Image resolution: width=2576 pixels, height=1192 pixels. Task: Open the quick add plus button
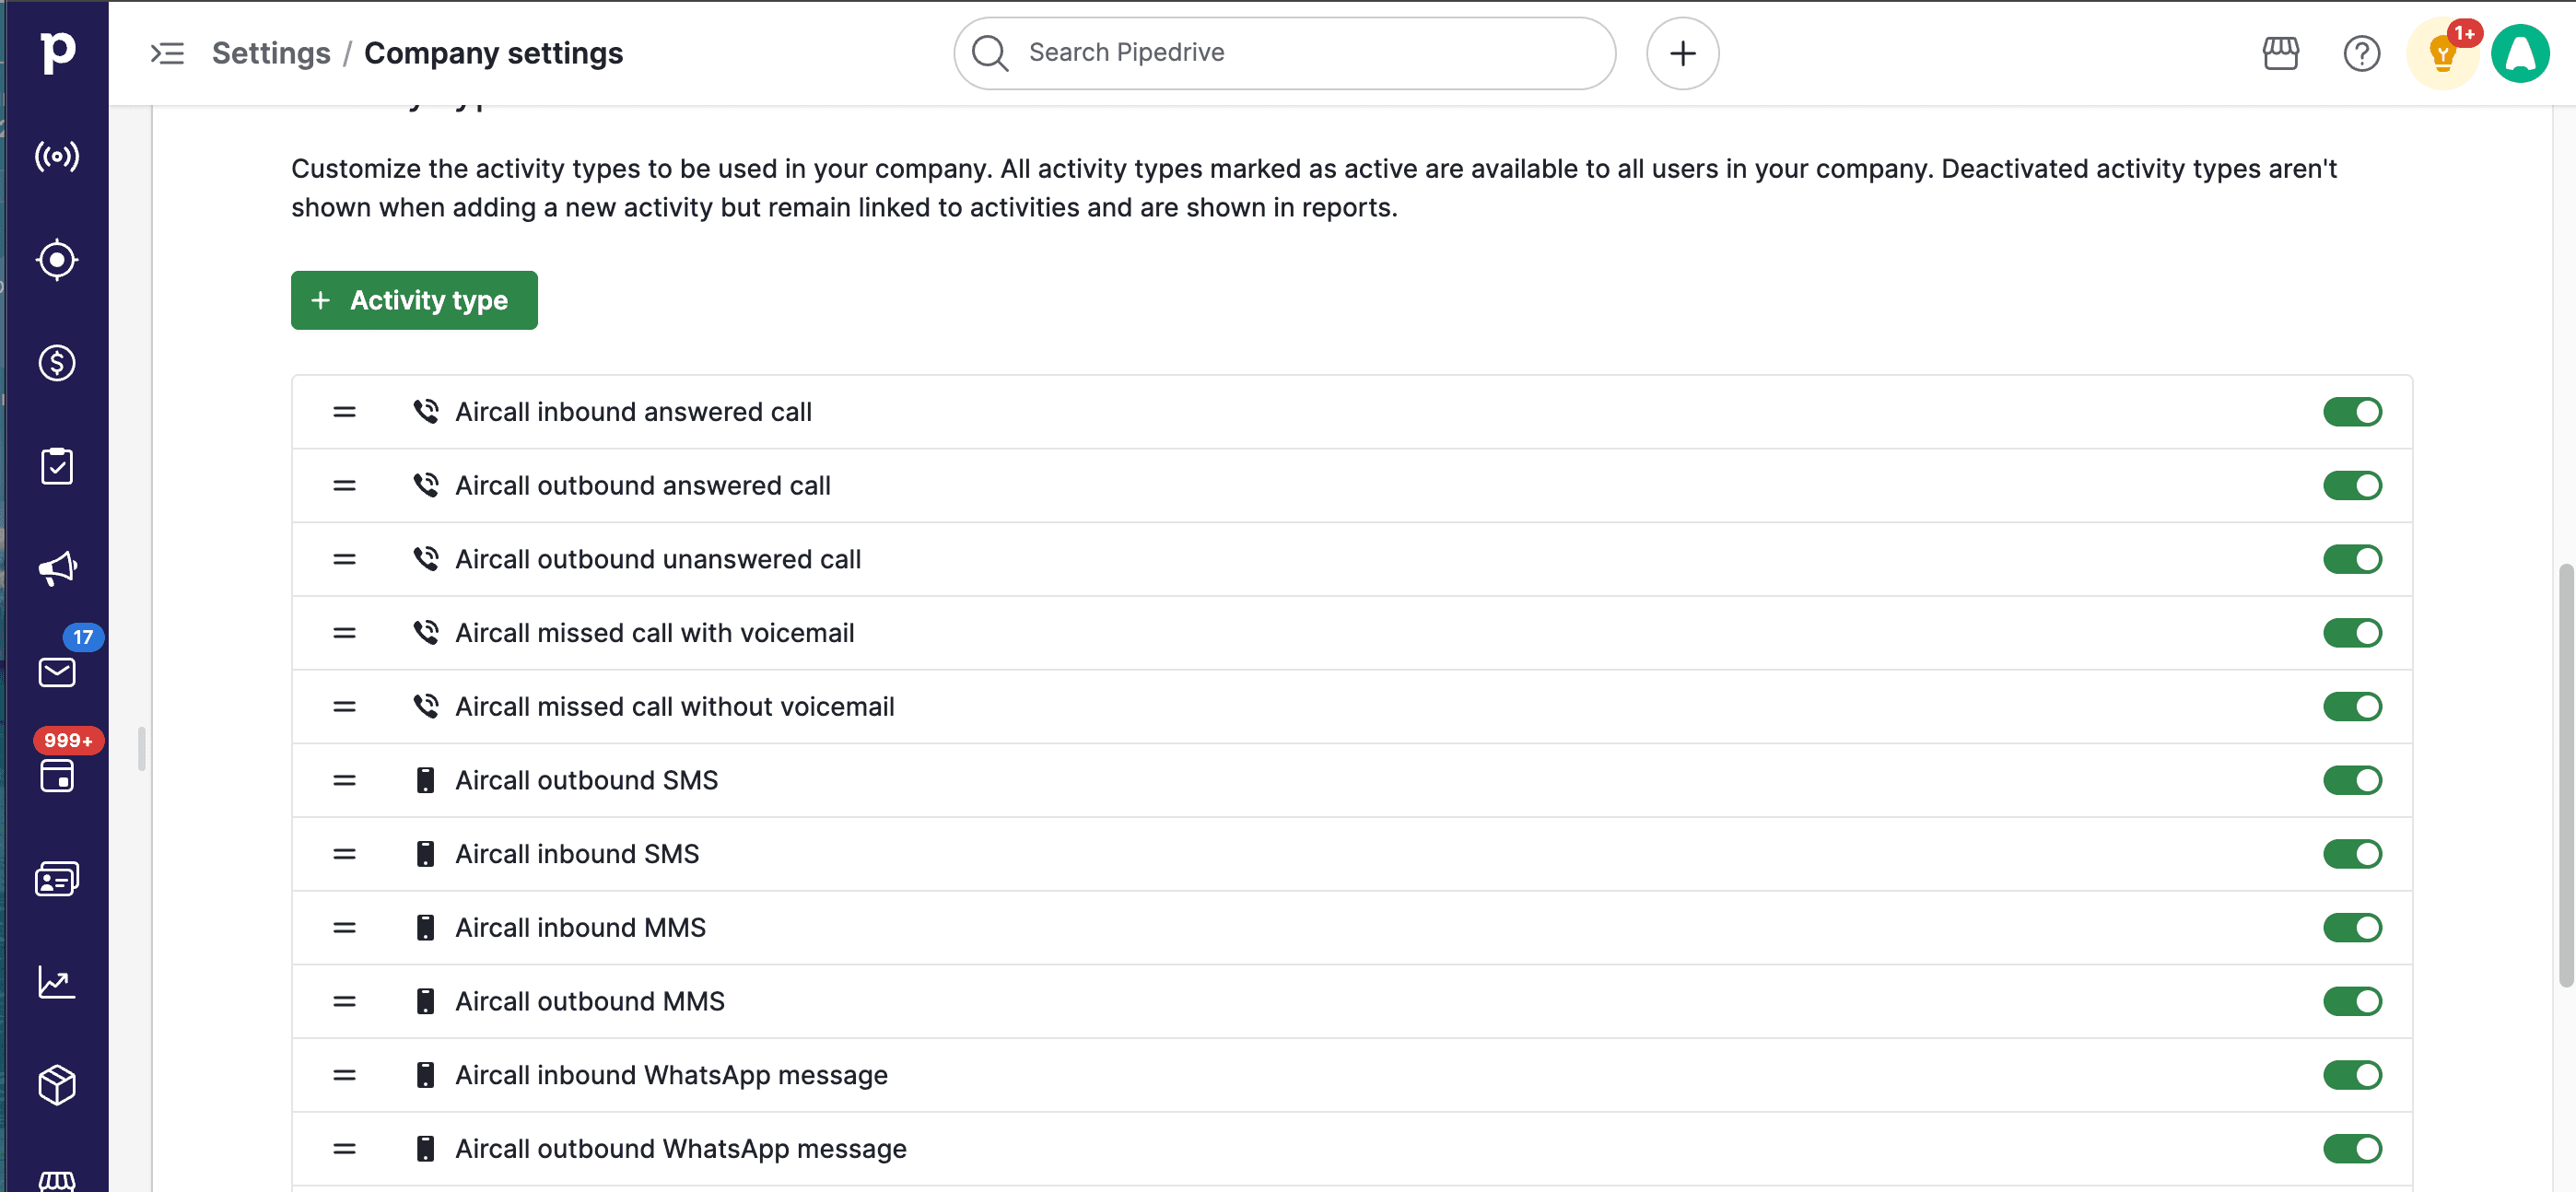(1682, 53)
